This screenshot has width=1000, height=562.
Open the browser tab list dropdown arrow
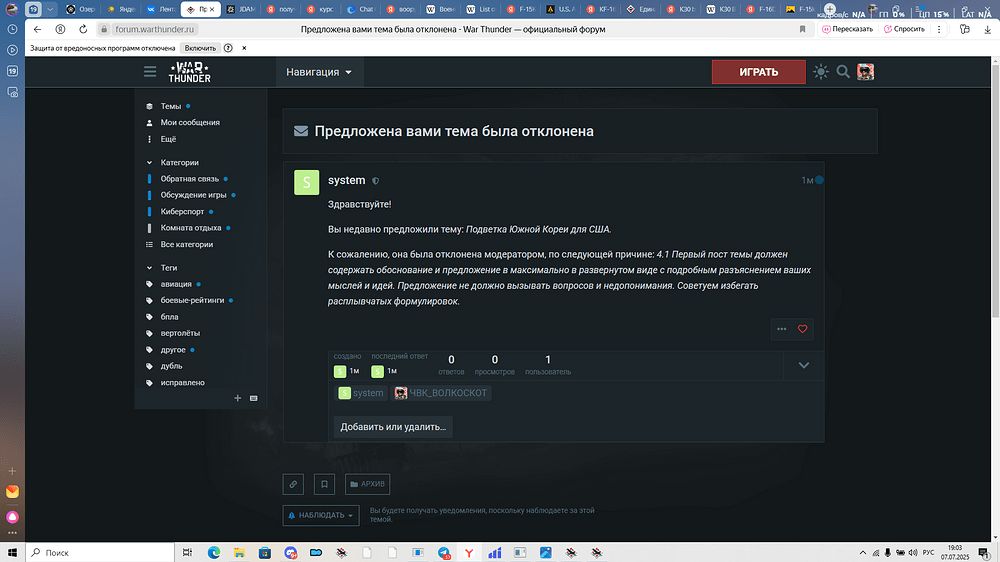(x=50, y=9)
